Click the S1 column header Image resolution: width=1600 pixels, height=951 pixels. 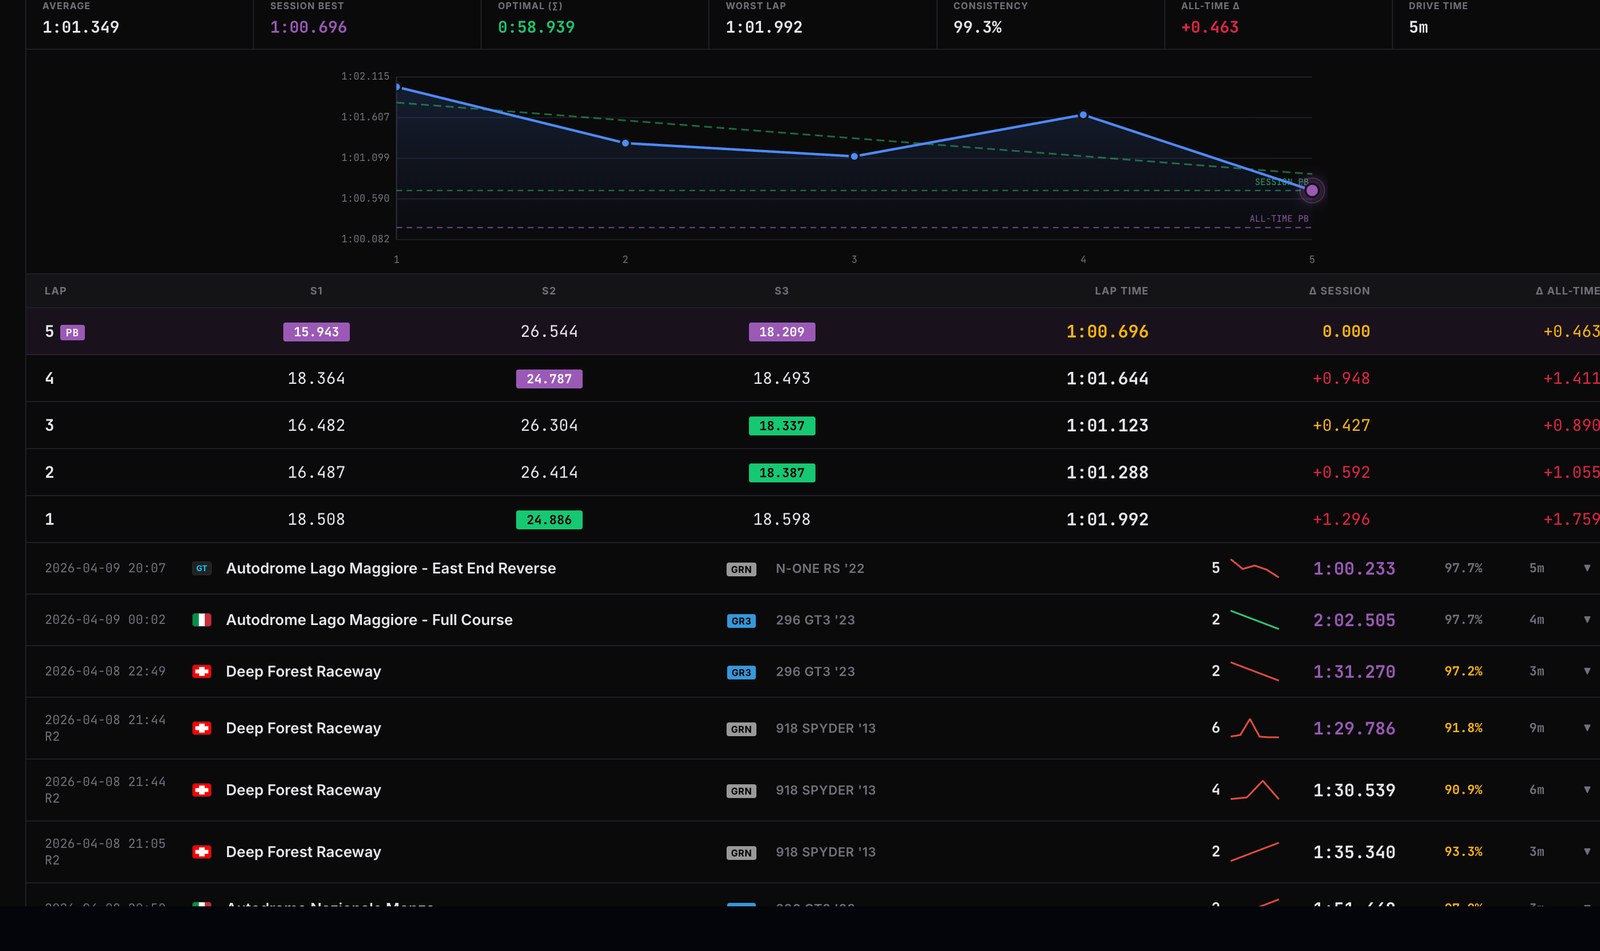pos(316,291)
